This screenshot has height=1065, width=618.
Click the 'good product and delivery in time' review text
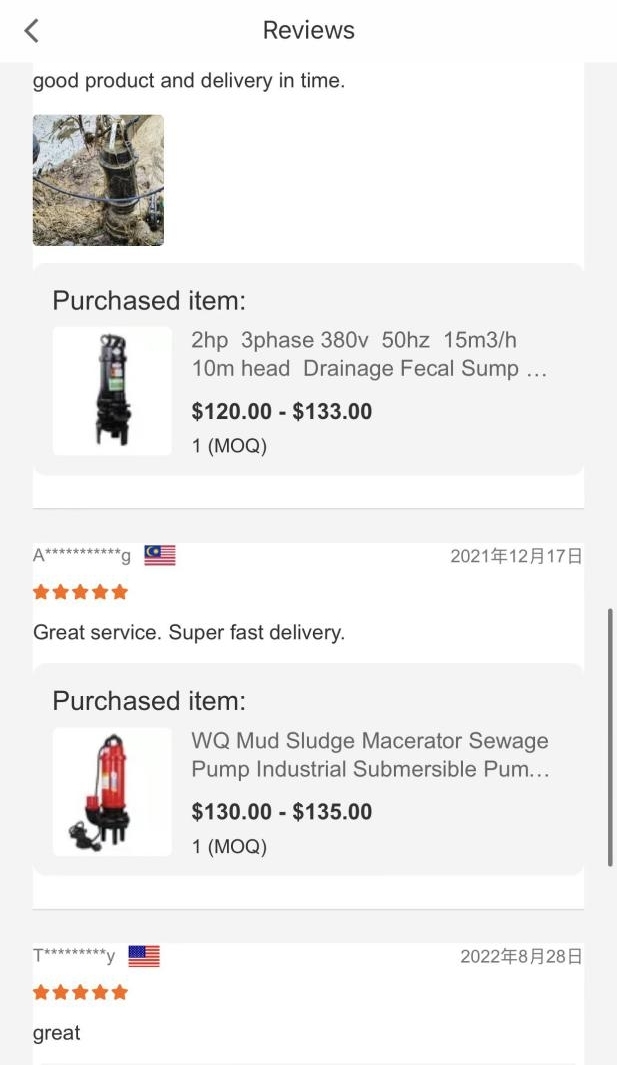click(x=189, y=81)
